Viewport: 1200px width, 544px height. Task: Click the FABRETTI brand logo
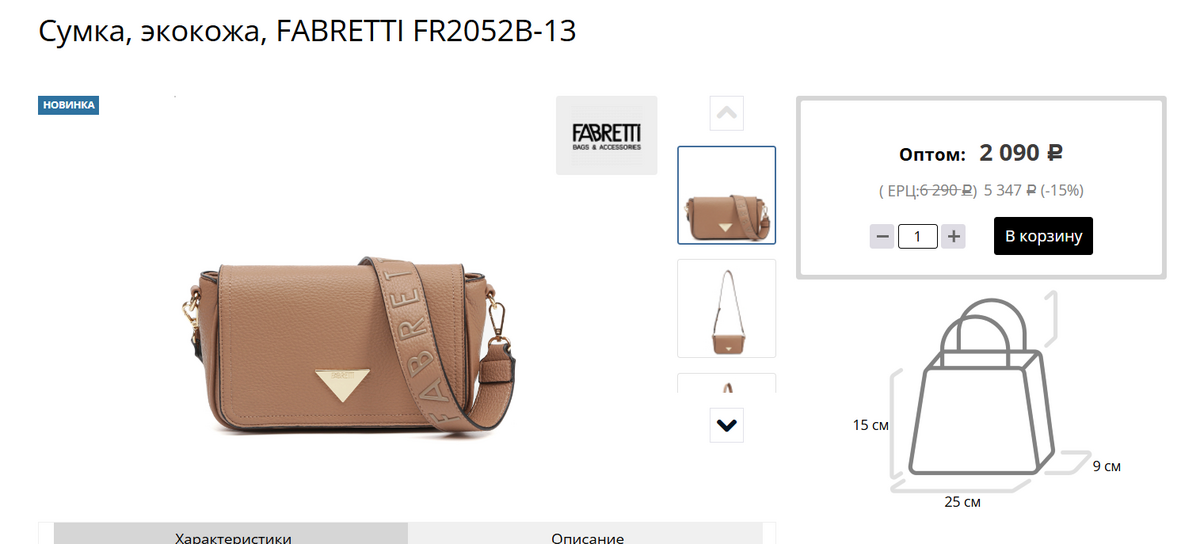(x=606, y=136)
